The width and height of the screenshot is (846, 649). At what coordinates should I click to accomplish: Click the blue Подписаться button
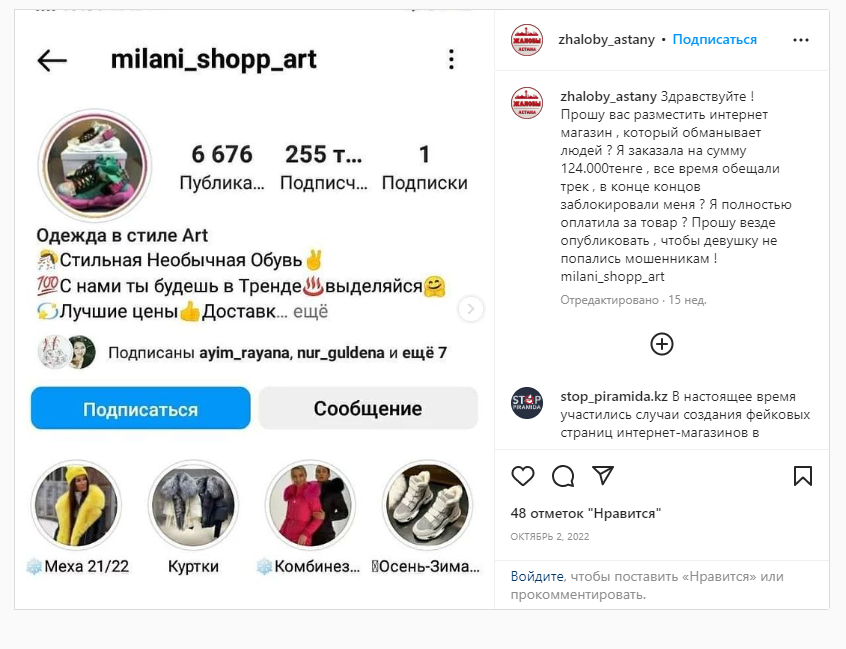pyautogui.click(x=140, y=408)
